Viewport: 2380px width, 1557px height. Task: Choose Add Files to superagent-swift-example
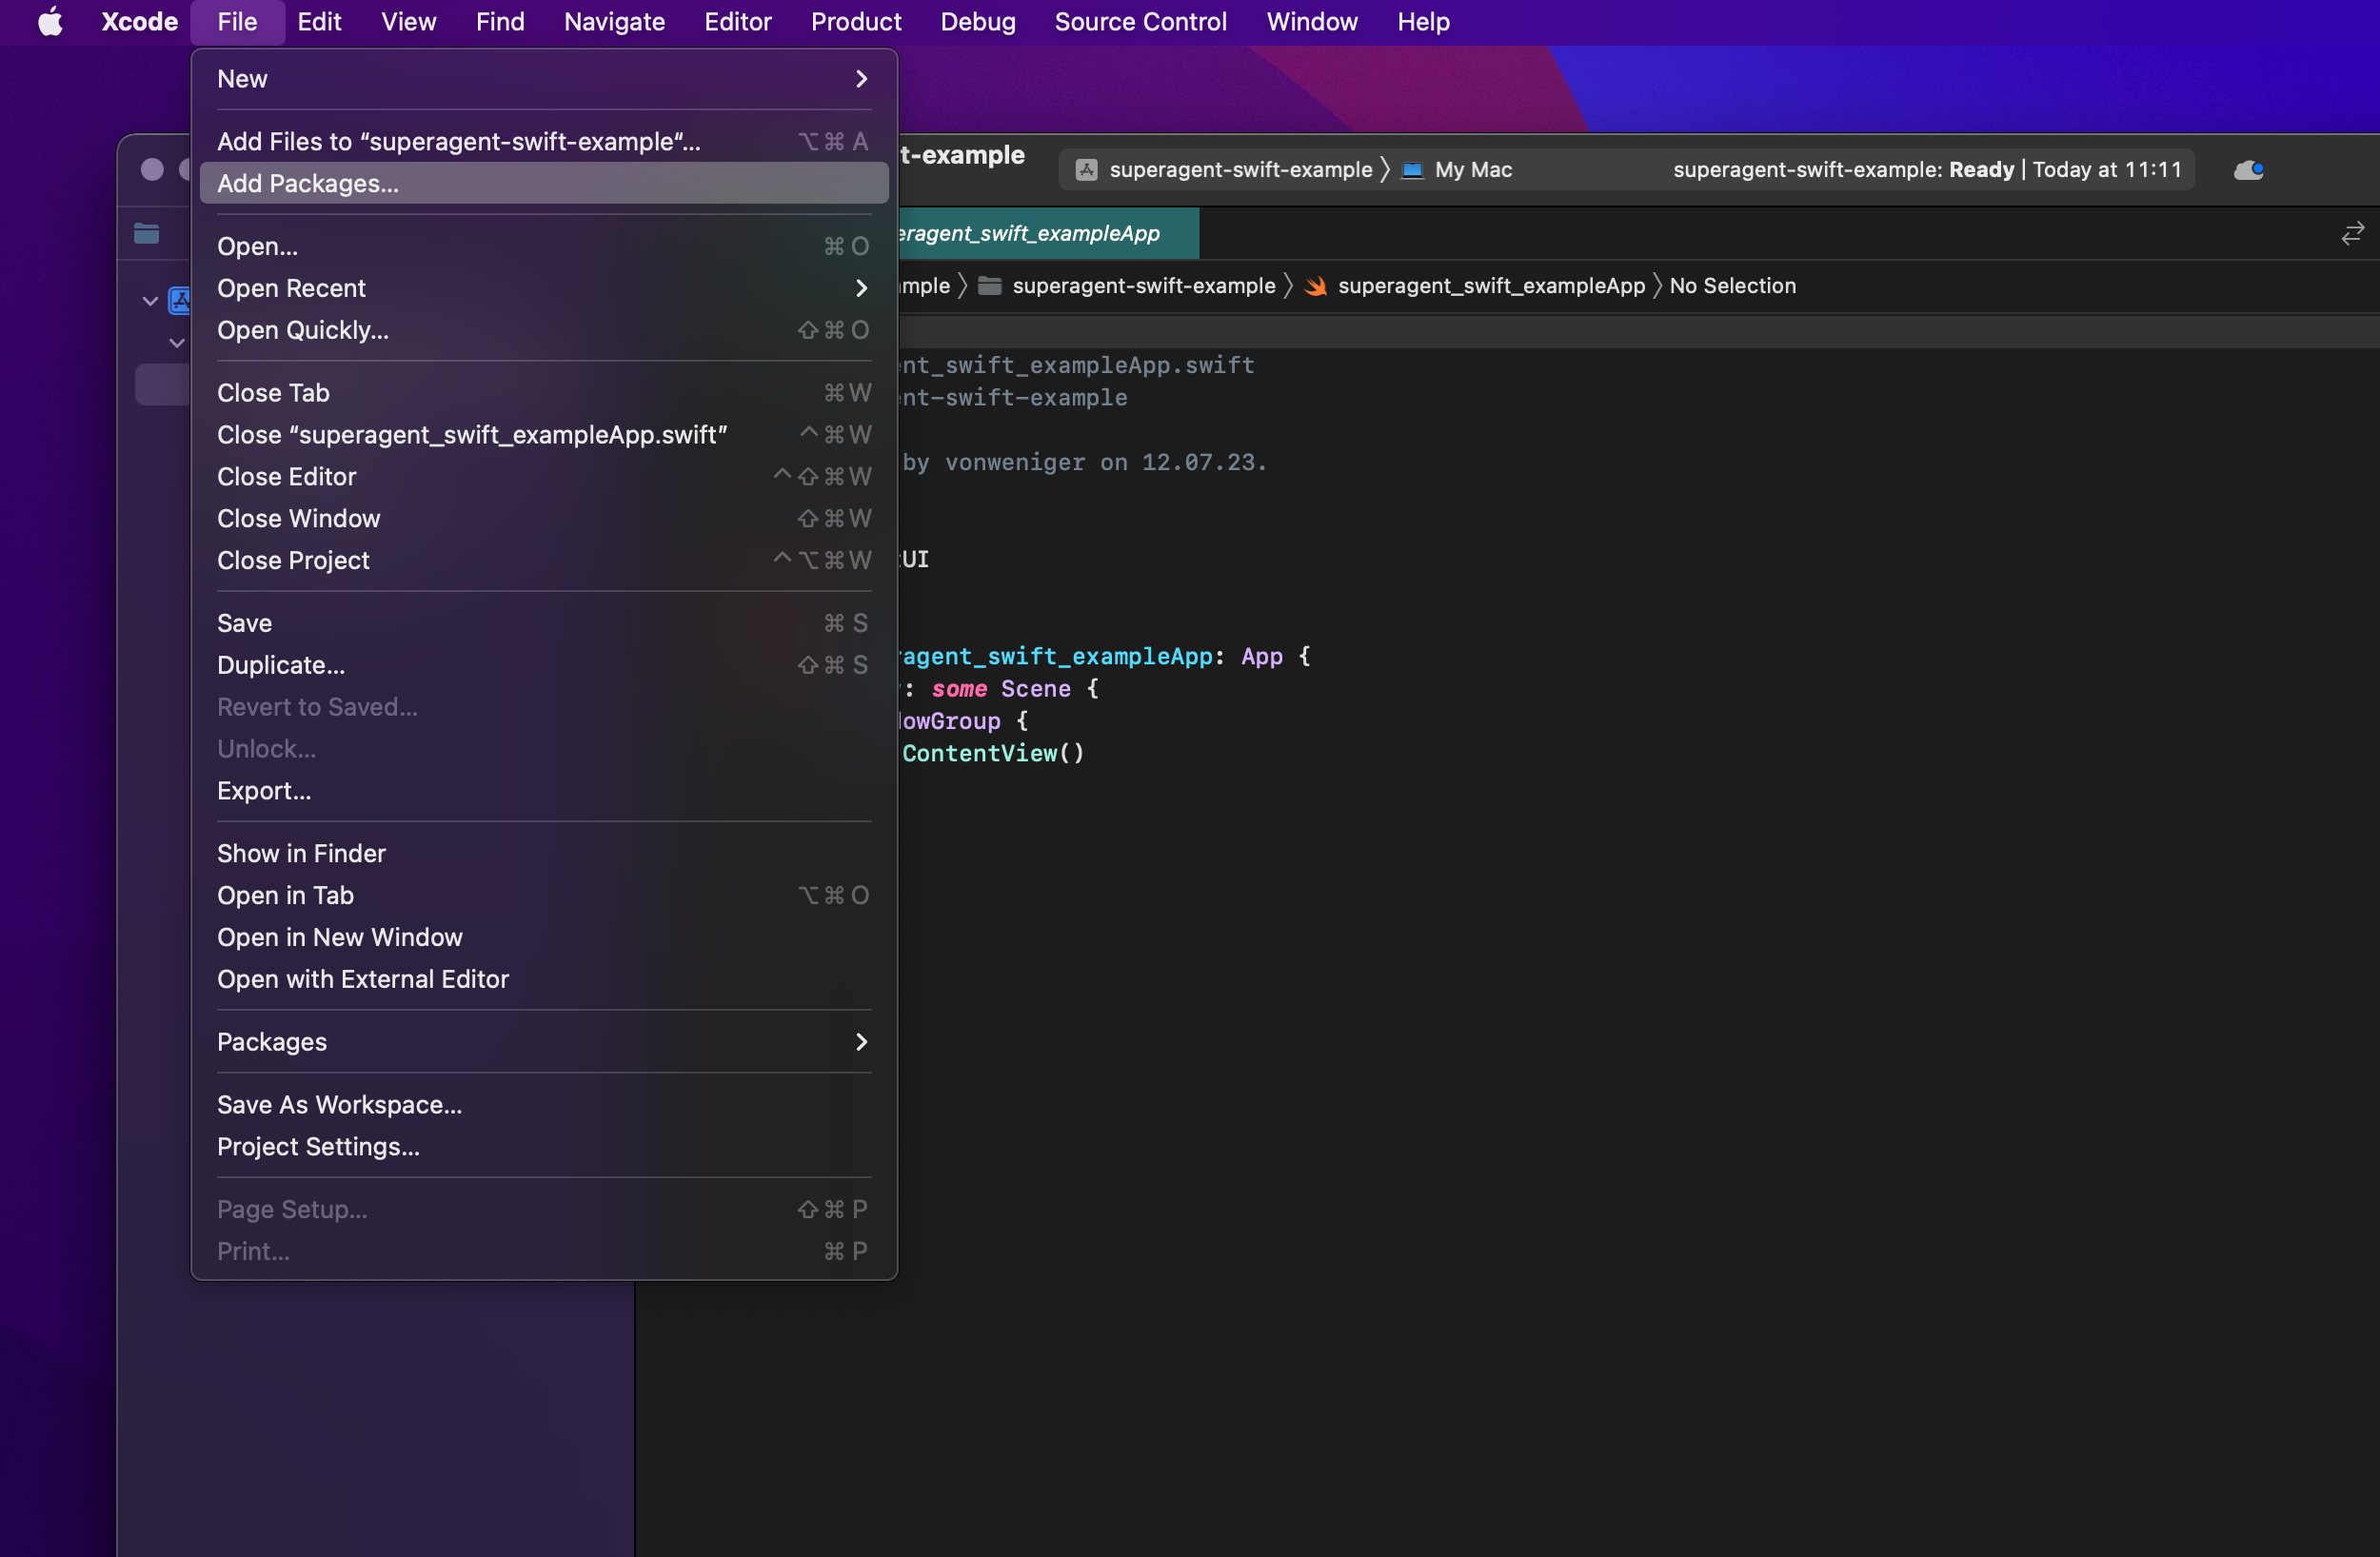[x=544, y=142]
